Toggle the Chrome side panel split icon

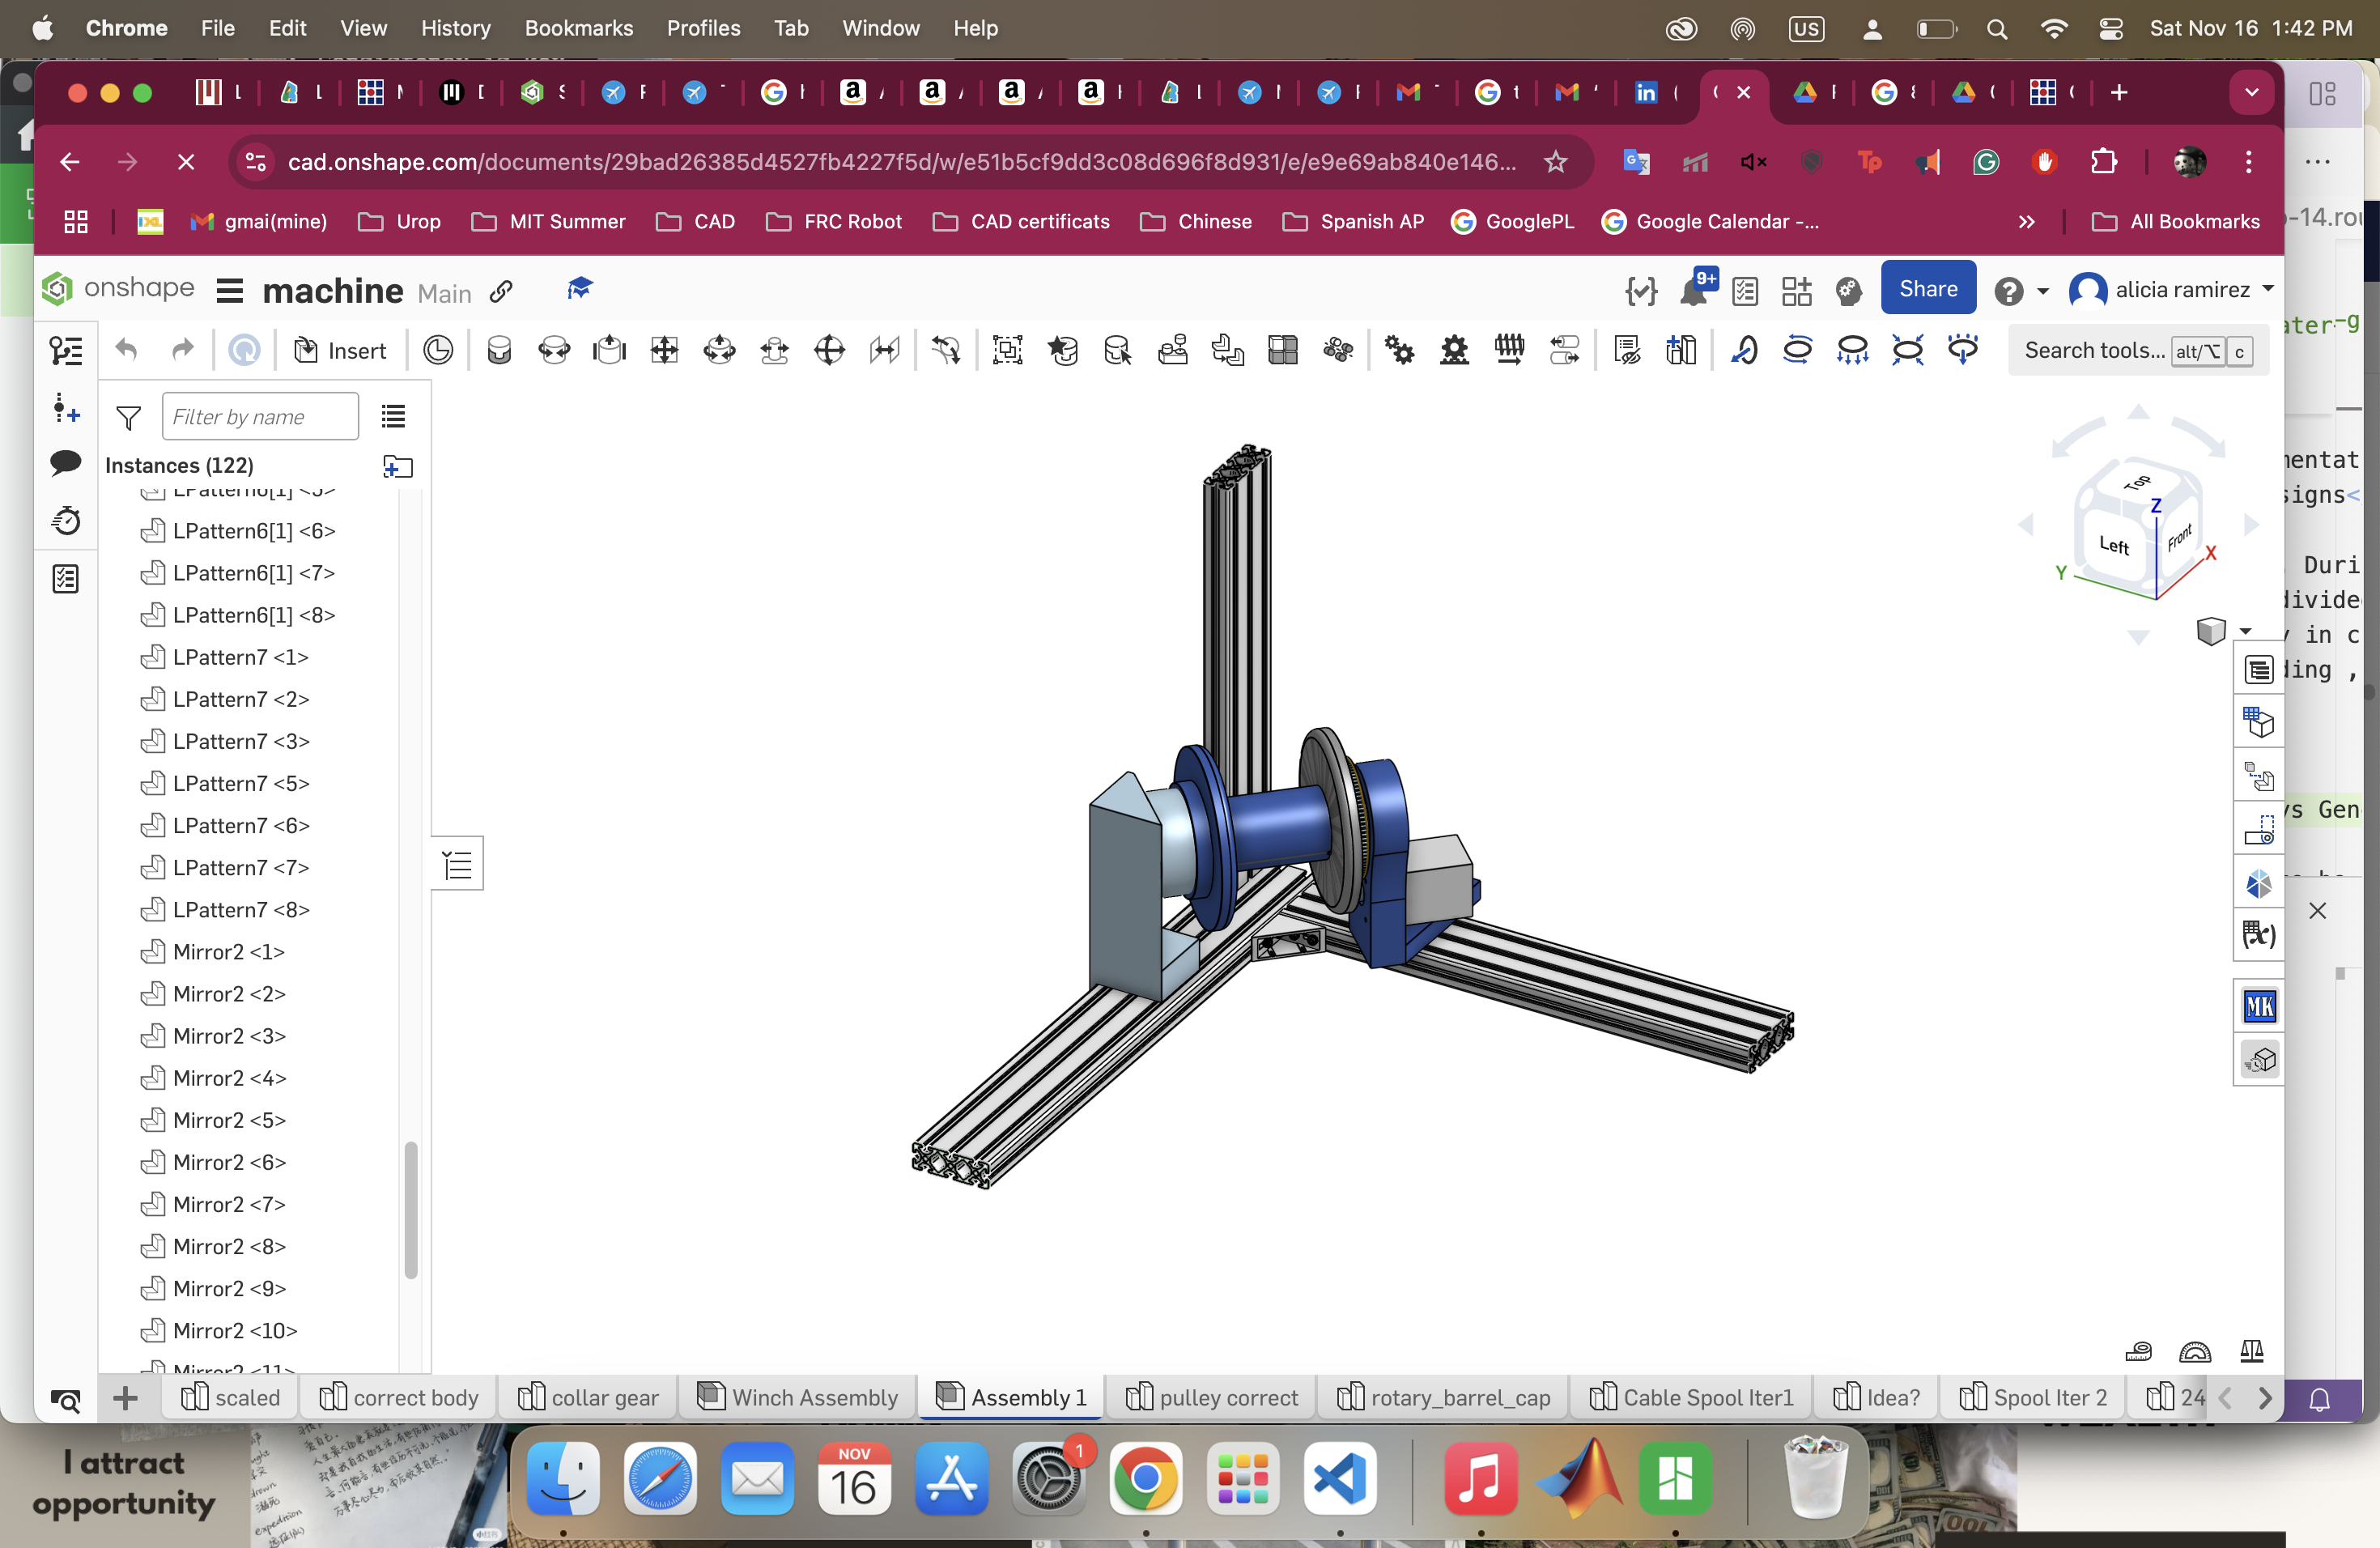coord(2323,94)
